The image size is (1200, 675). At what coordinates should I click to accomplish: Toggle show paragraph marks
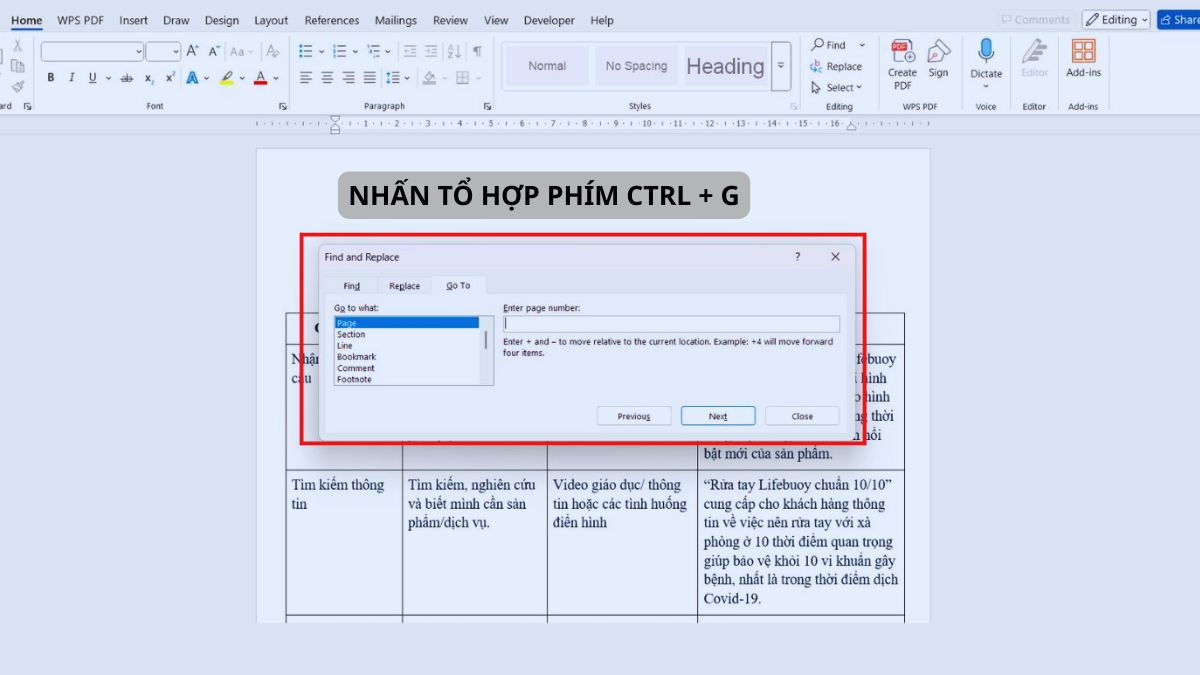(x=477, y=51)
